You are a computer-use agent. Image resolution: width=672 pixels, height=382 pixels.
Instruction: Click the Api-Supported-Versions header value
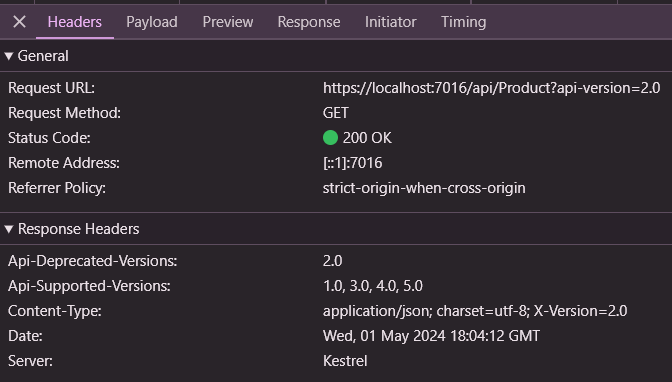pyautogui.click(x=372, y=286)
